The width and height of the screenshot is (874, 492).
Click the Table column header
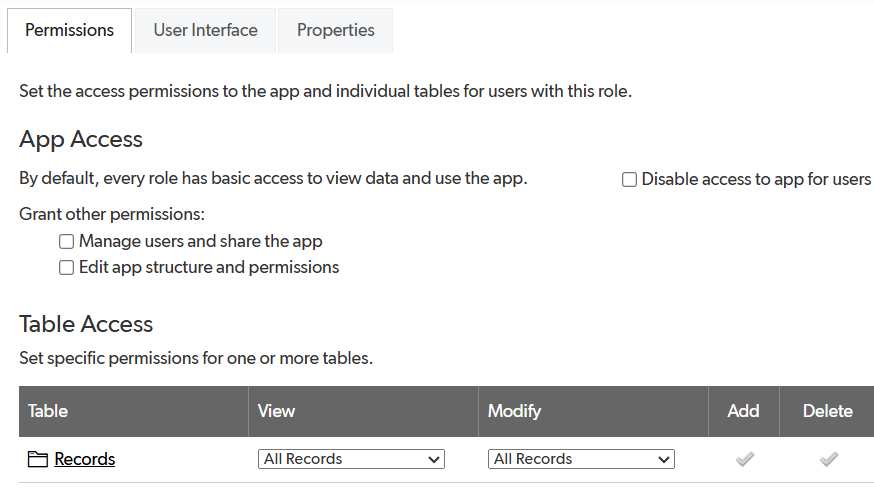(x=48, y=411)
